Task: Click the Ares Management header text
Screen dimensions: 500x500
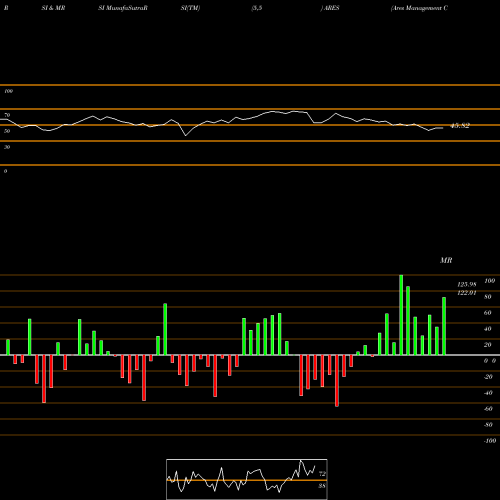Action: point(419,8)
